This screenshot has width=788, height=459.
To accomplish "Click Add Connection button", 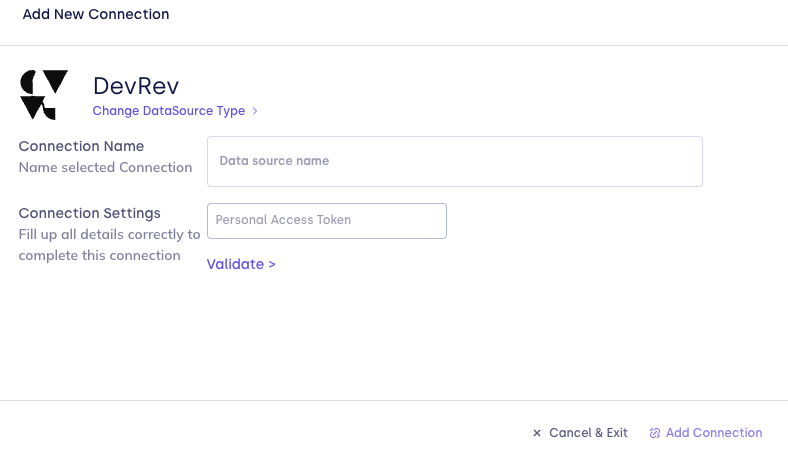I will tap(706, 433).
